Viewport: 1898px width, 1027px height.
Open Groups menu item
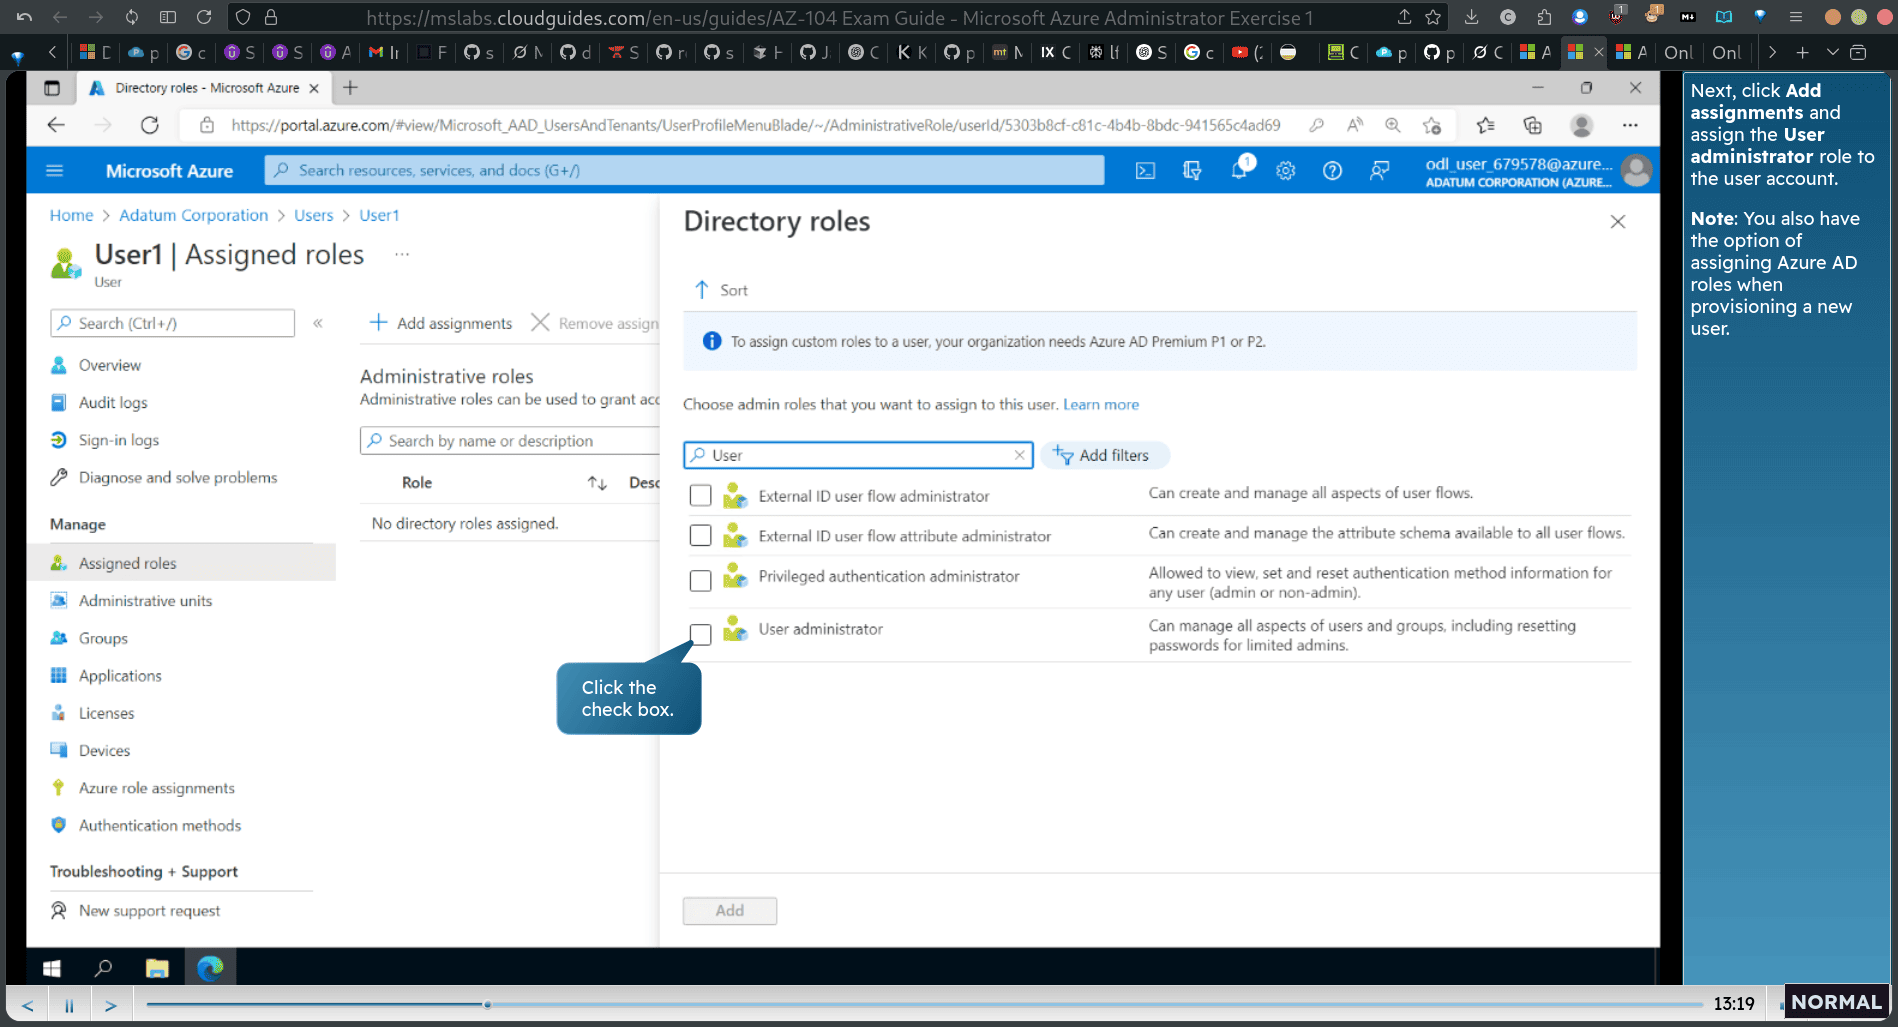(x=103, y=638)
